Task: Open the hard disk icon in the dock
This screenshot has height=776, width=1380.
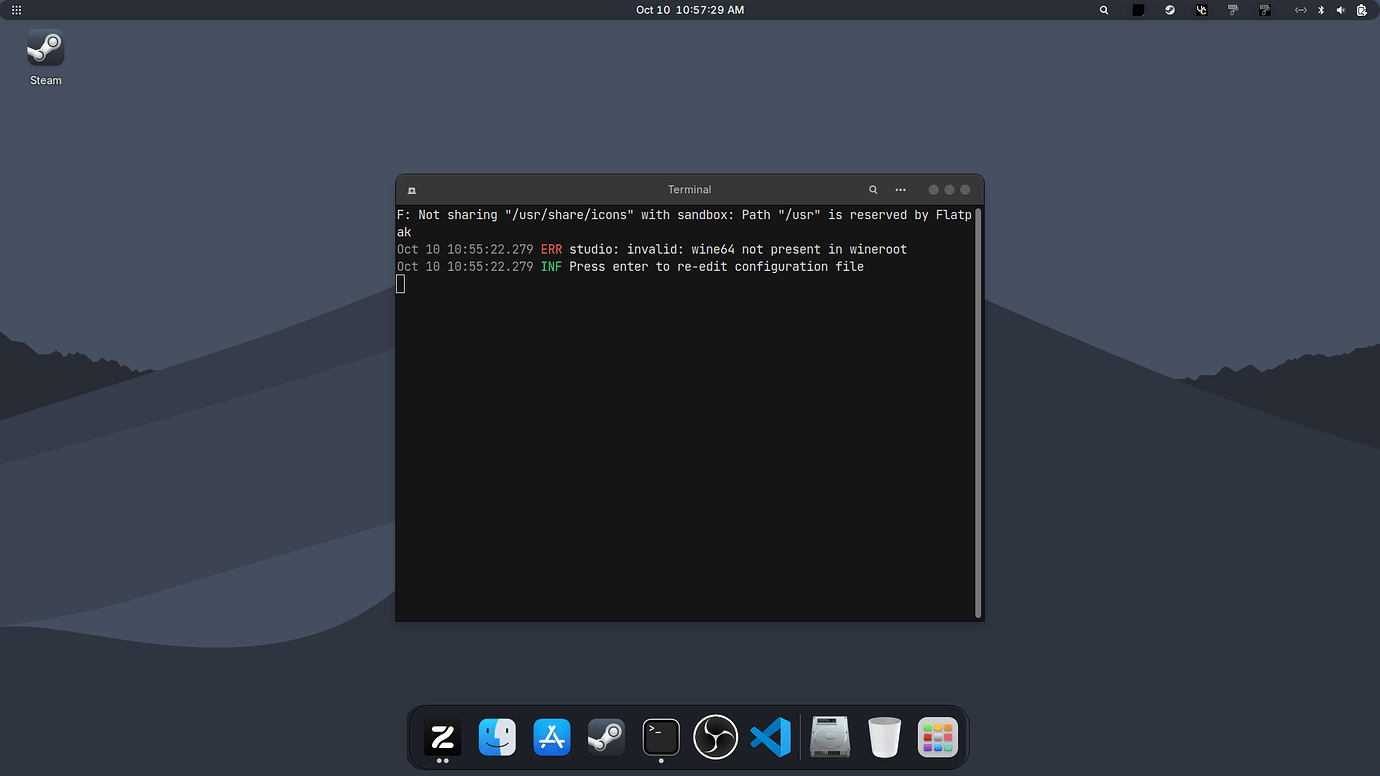Action: (x=830, y=737)
